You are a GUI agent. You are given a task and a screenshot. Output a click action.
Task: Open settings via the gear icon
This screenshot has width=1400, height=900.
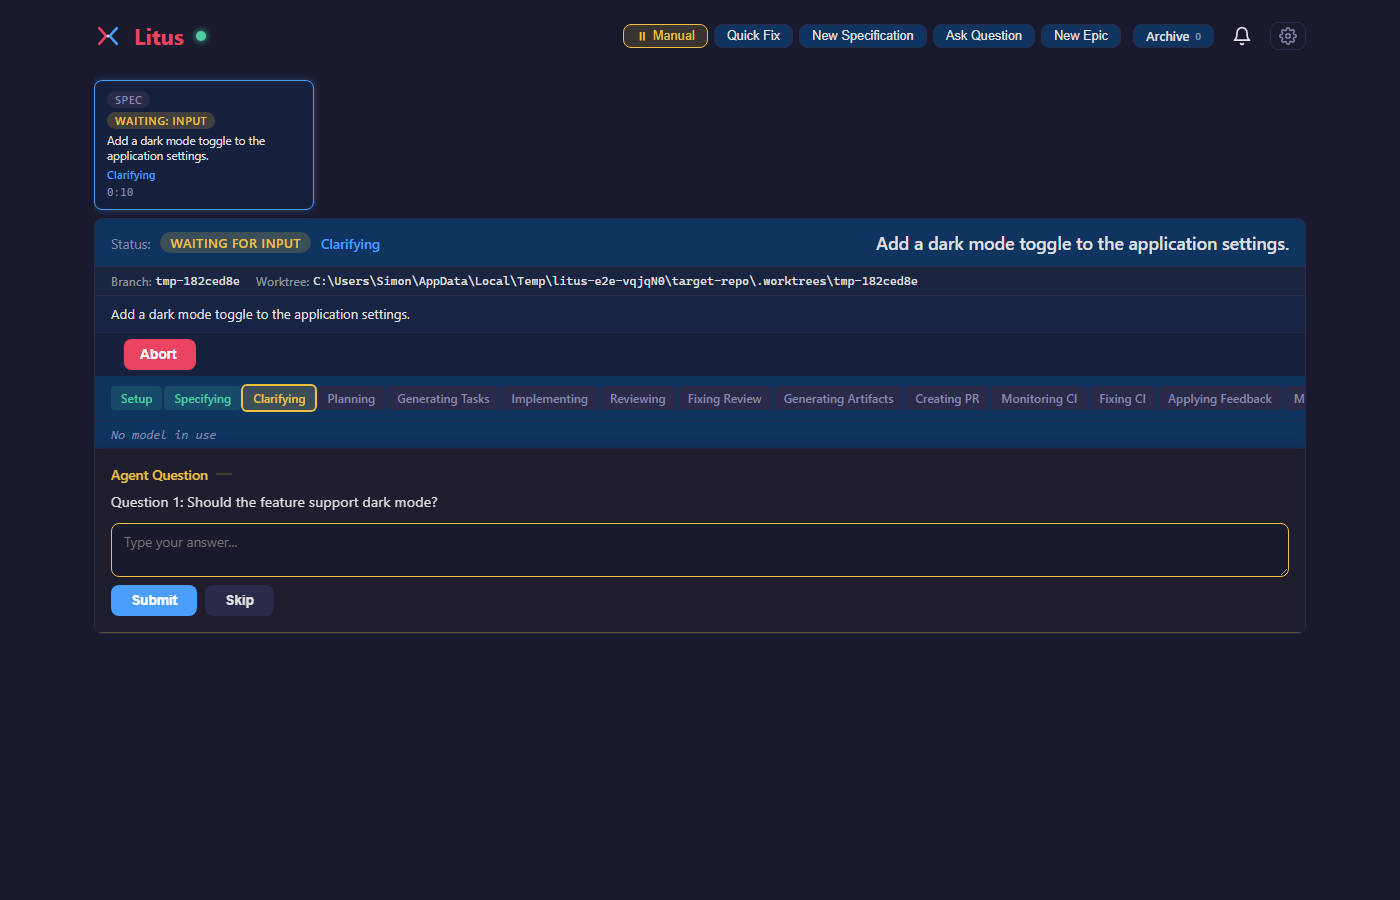click(1288, 36)
